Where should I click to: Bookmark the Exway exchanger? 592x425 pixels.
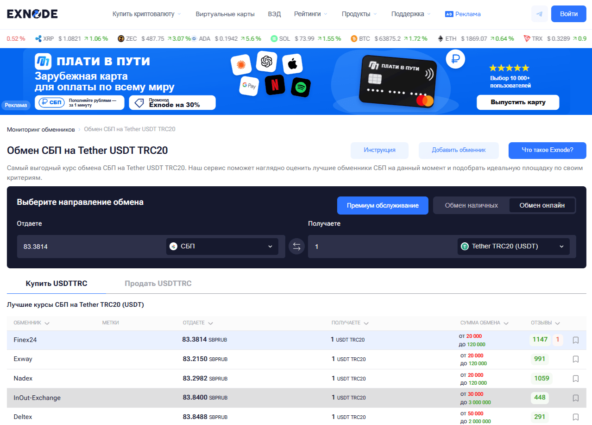click(575, 359)
